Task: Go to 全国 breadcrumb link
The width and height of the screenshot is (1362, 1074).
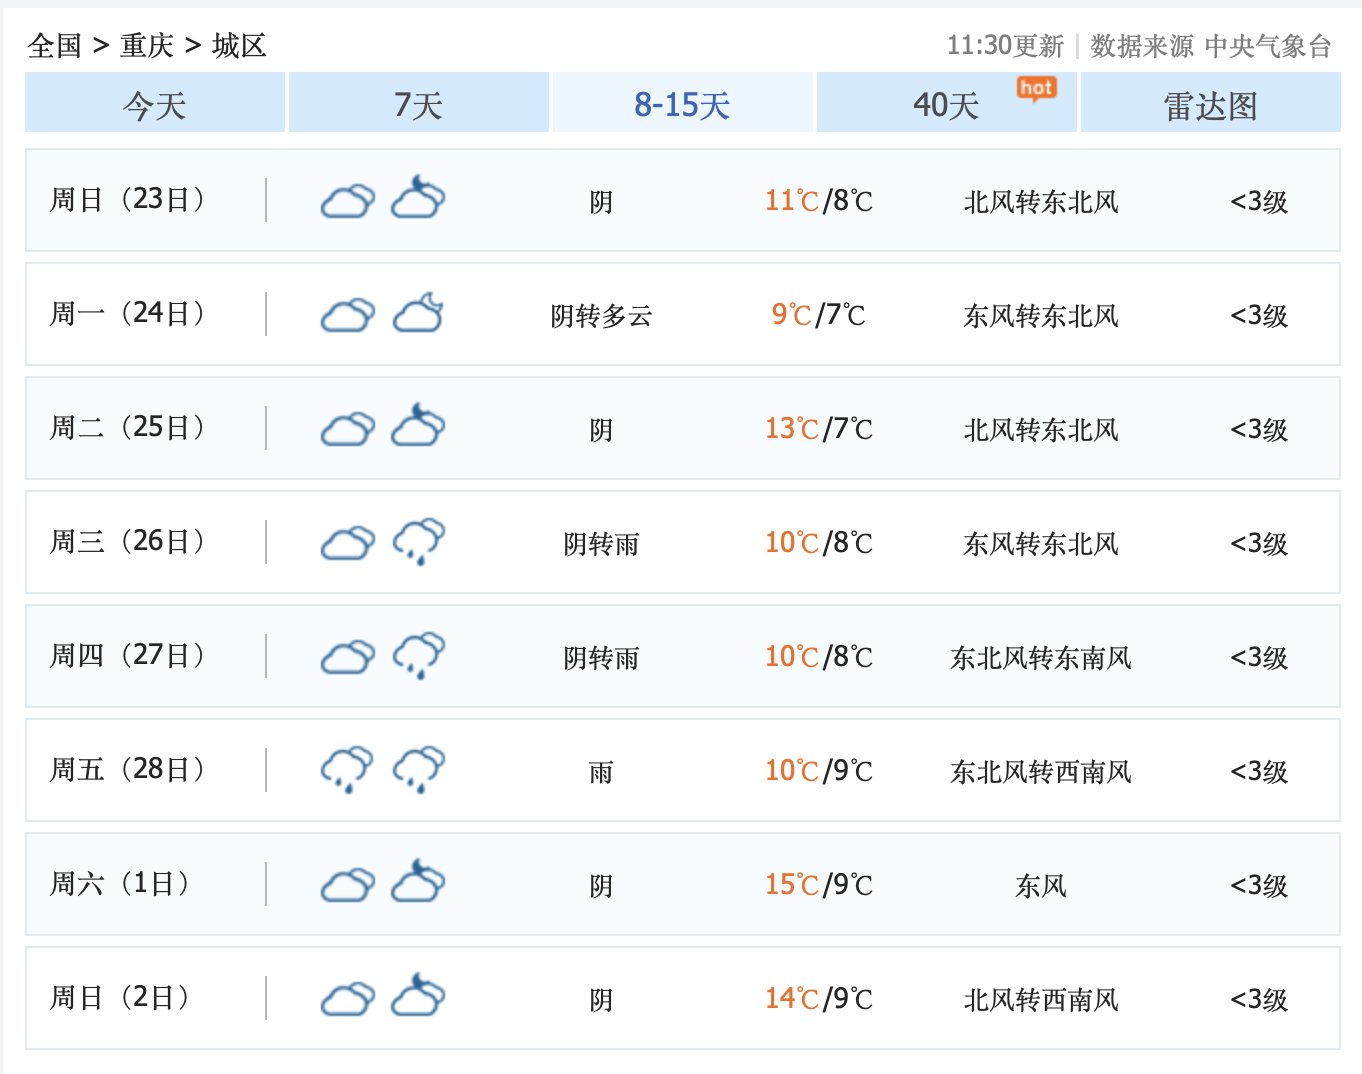Action: (x=55, y=45)
